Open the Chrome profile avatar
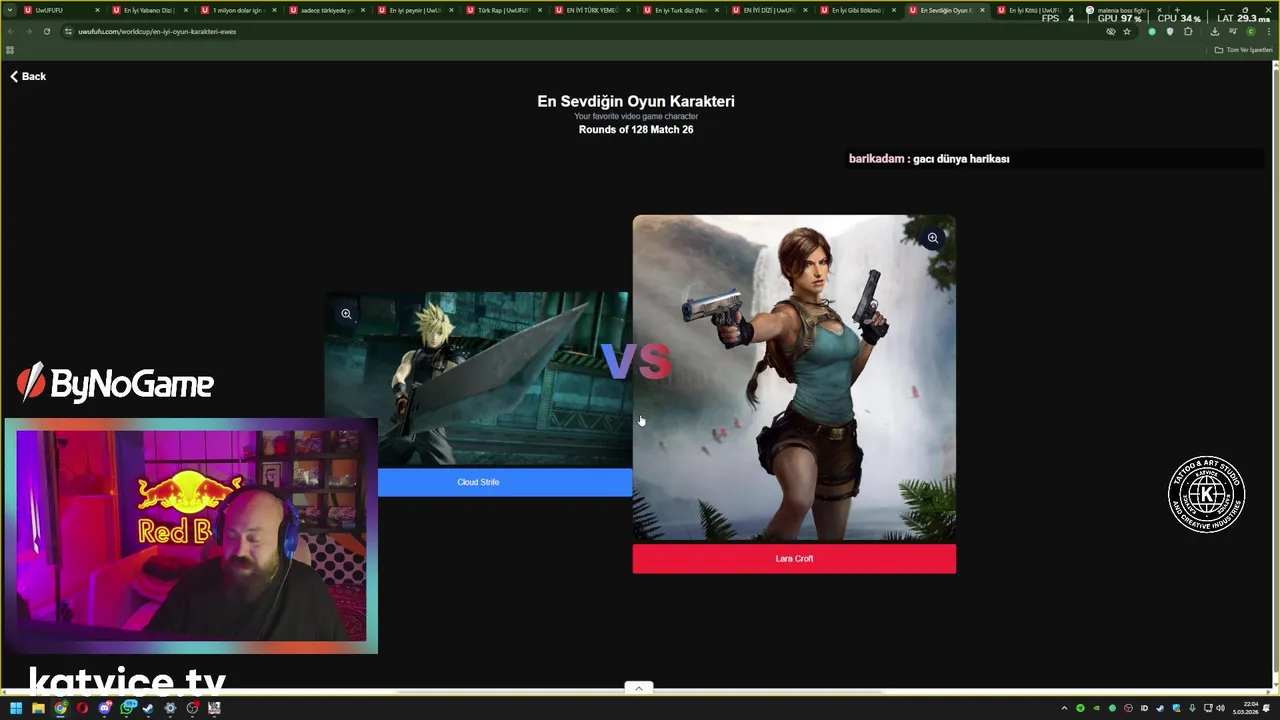This screenshot has height=720, width=1280. [1250, 31]
